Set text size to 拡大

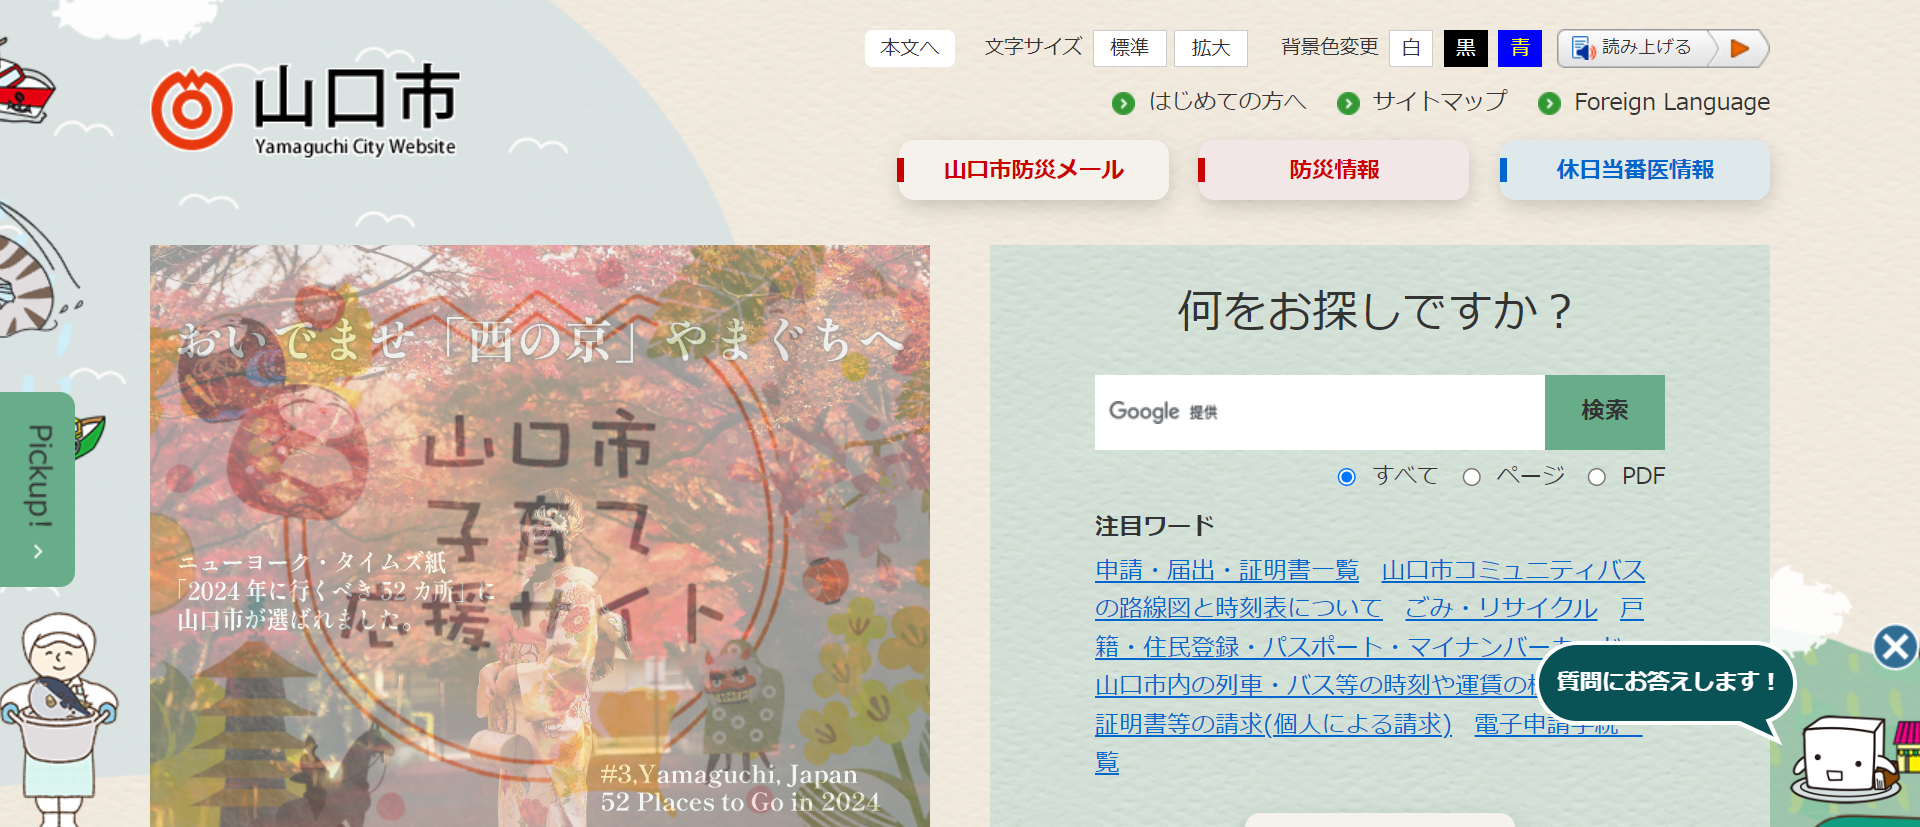(1210, 48)
